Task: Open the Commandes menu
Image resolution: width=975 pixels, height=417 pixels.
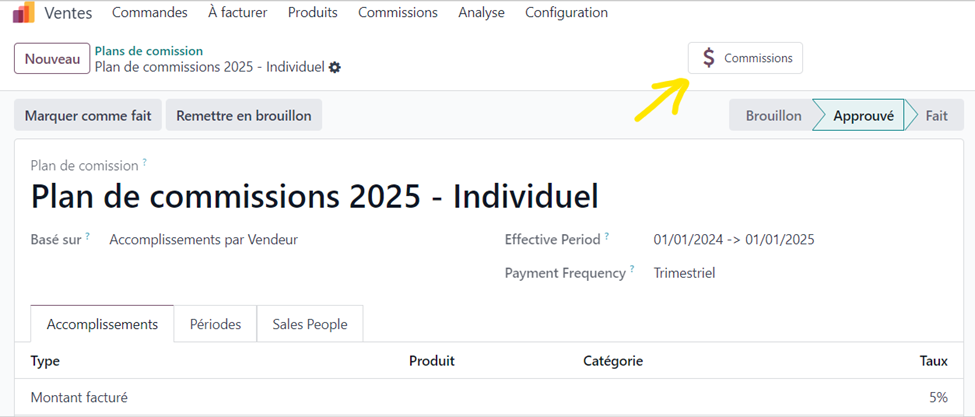Action: pos(150,12)
